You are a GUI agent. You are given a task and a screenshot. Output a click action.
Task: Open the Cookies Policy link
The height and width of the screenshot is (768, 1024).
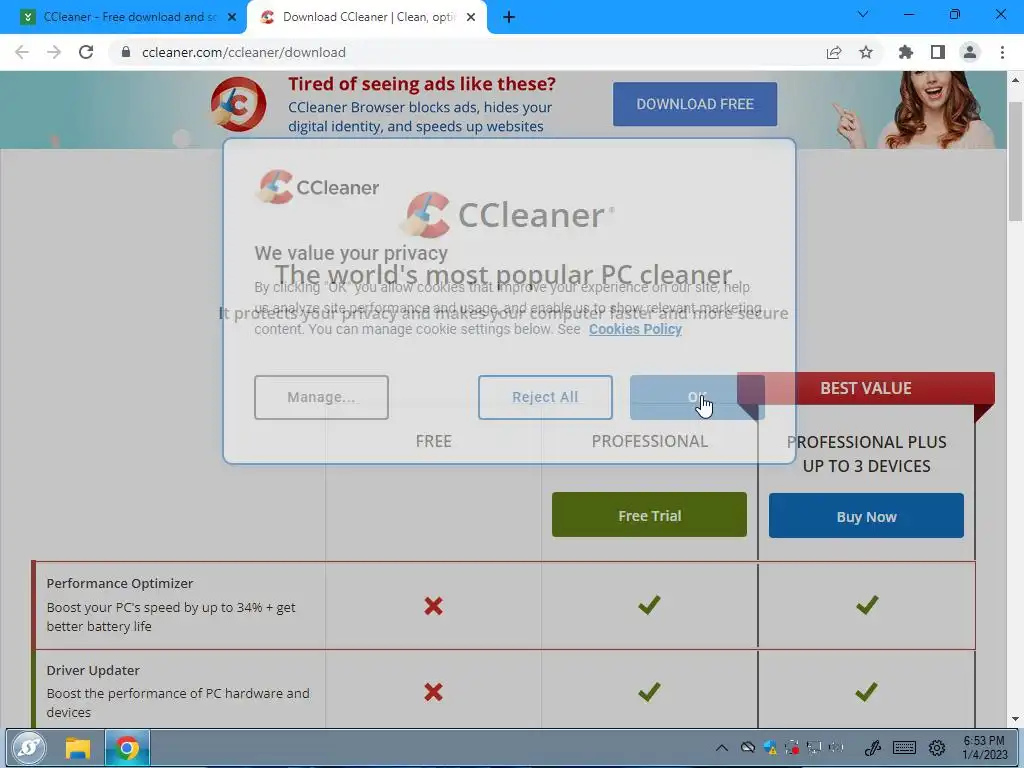[x=635, y=329]
